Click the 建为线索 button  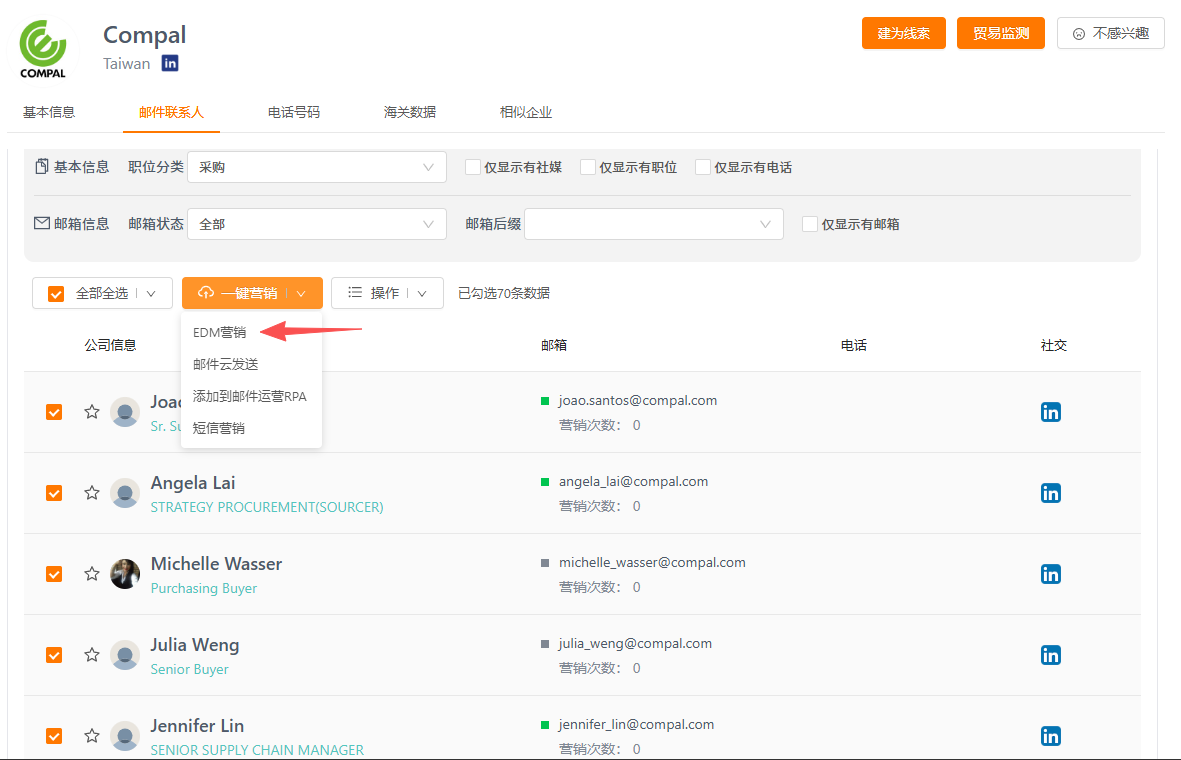[x=904, y=33]
